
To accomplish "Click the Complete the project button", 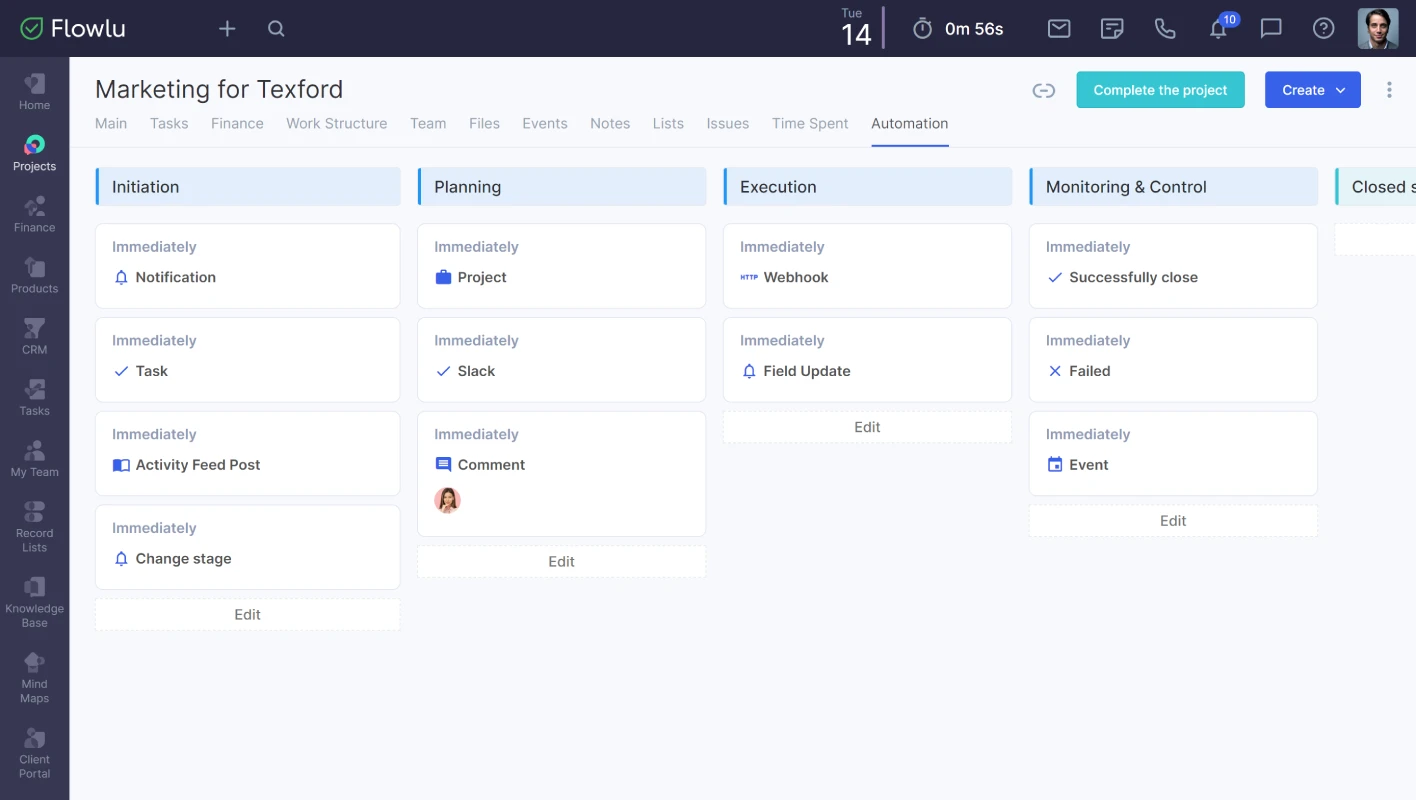I will [x=1160, y=89].
